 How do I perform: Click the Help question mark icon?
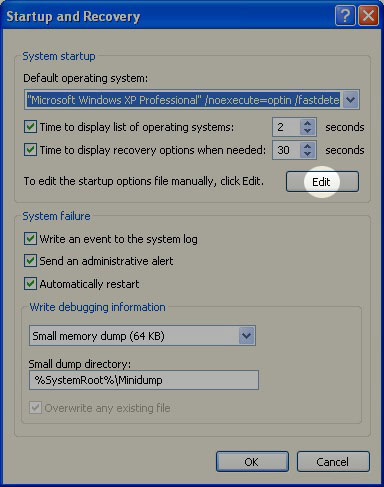[345, 16]
